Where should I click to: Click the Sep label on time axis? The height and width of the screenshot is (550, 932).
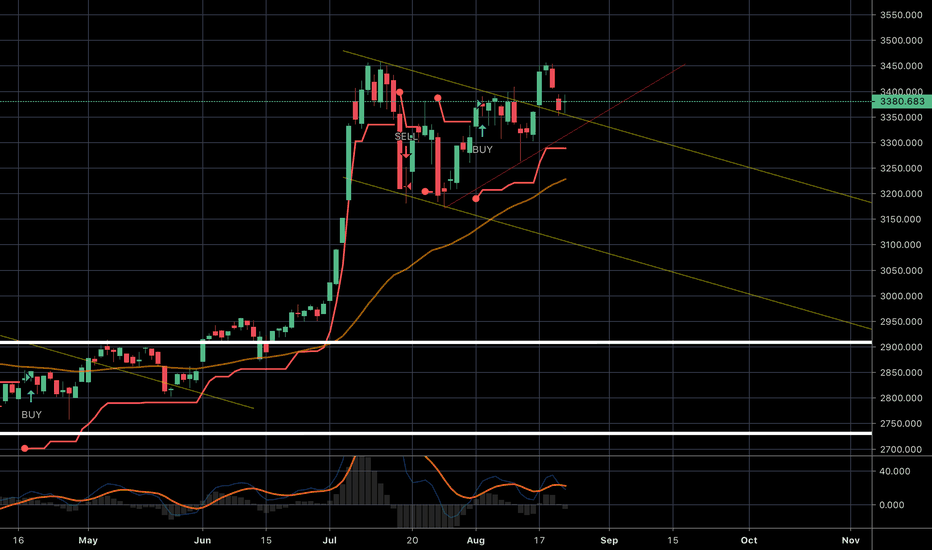(609, 540)
